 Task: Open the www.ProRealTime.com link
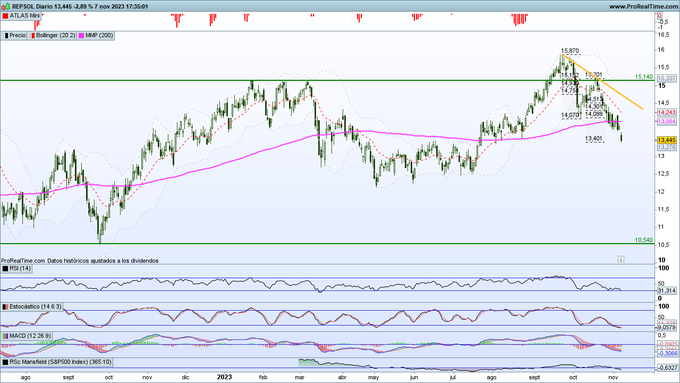tap(643, 7)
